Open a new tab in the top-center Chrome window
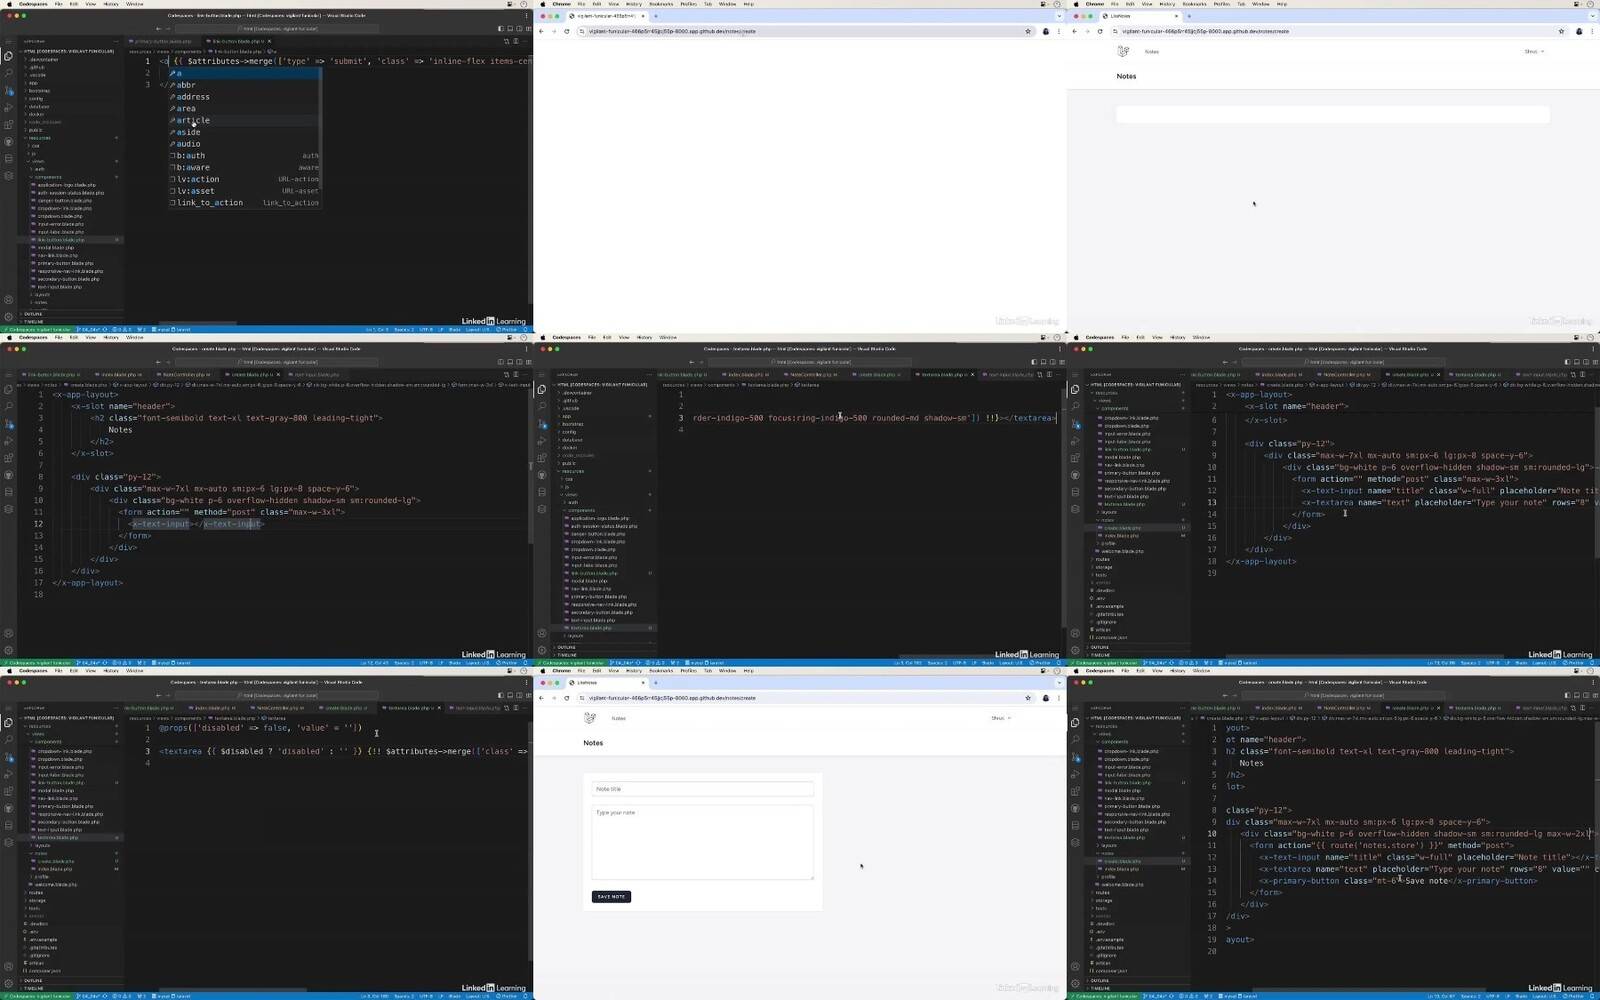 (656, 16)
